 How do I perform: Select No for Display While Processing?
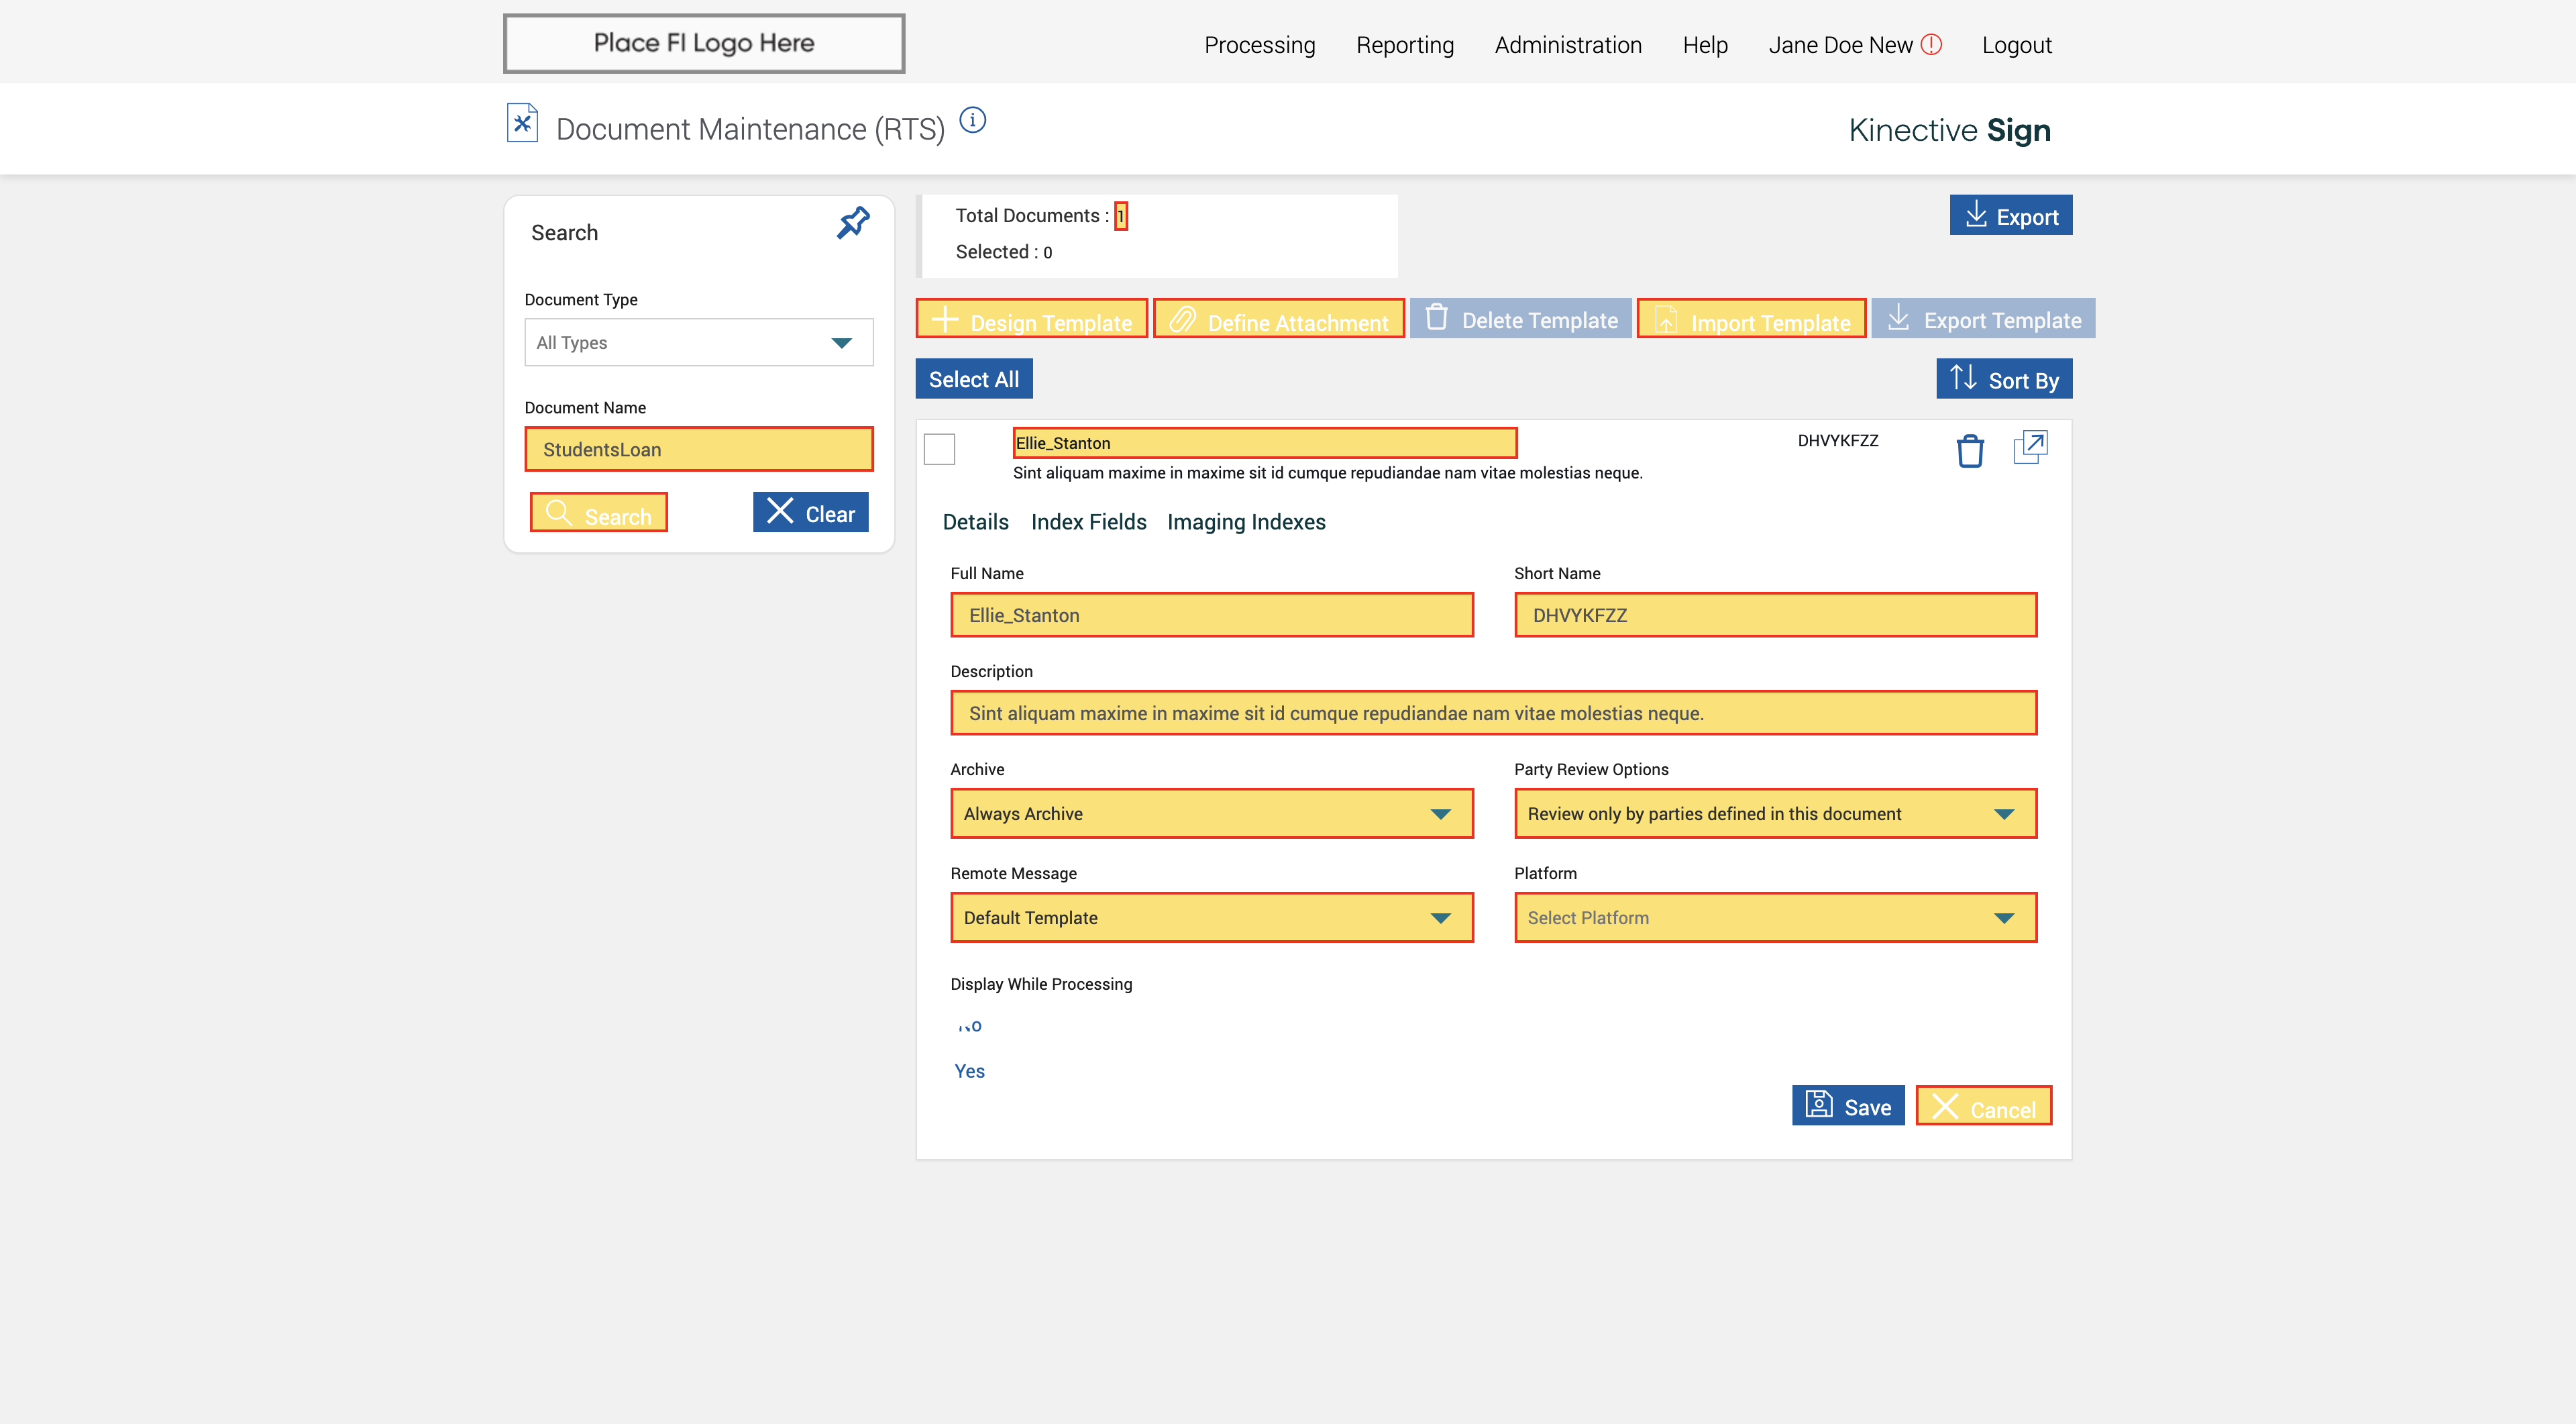[x=969, y=1026]
